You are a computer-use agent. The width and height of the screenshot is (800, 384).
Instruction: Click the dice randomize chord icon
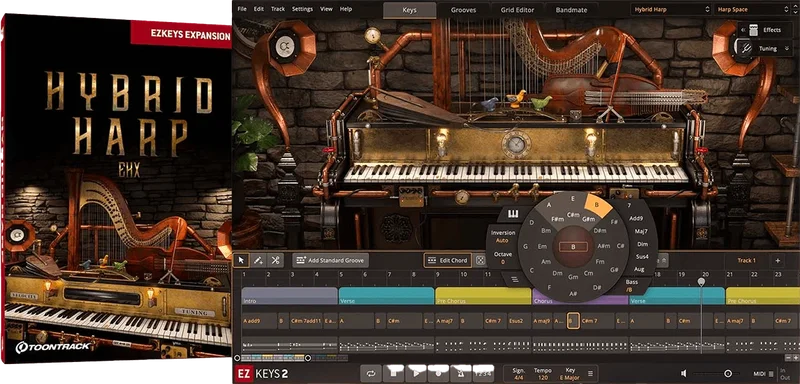coord(480,260)
